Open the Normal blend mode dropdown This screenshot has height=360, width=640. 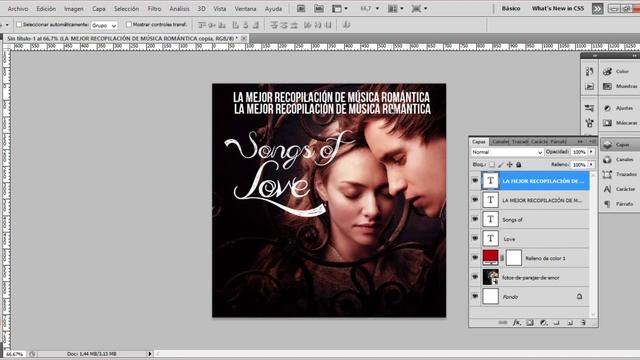(507, 152)
